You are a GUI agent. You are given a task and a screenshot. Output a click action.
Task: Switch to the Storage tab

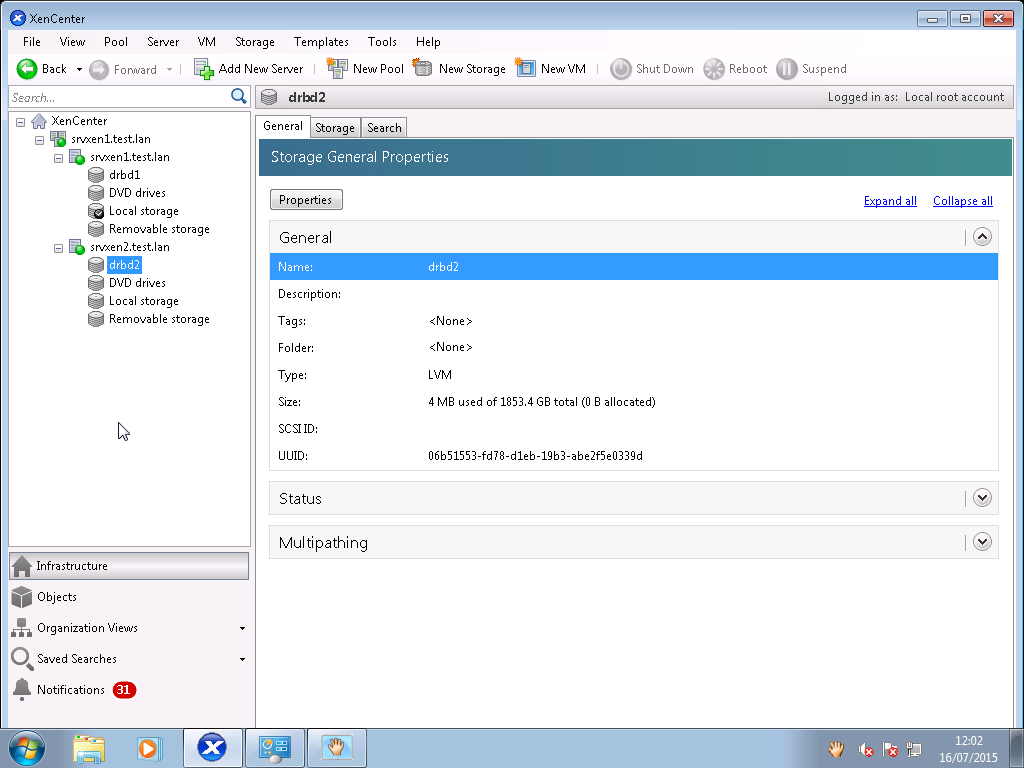pos(335,128)
